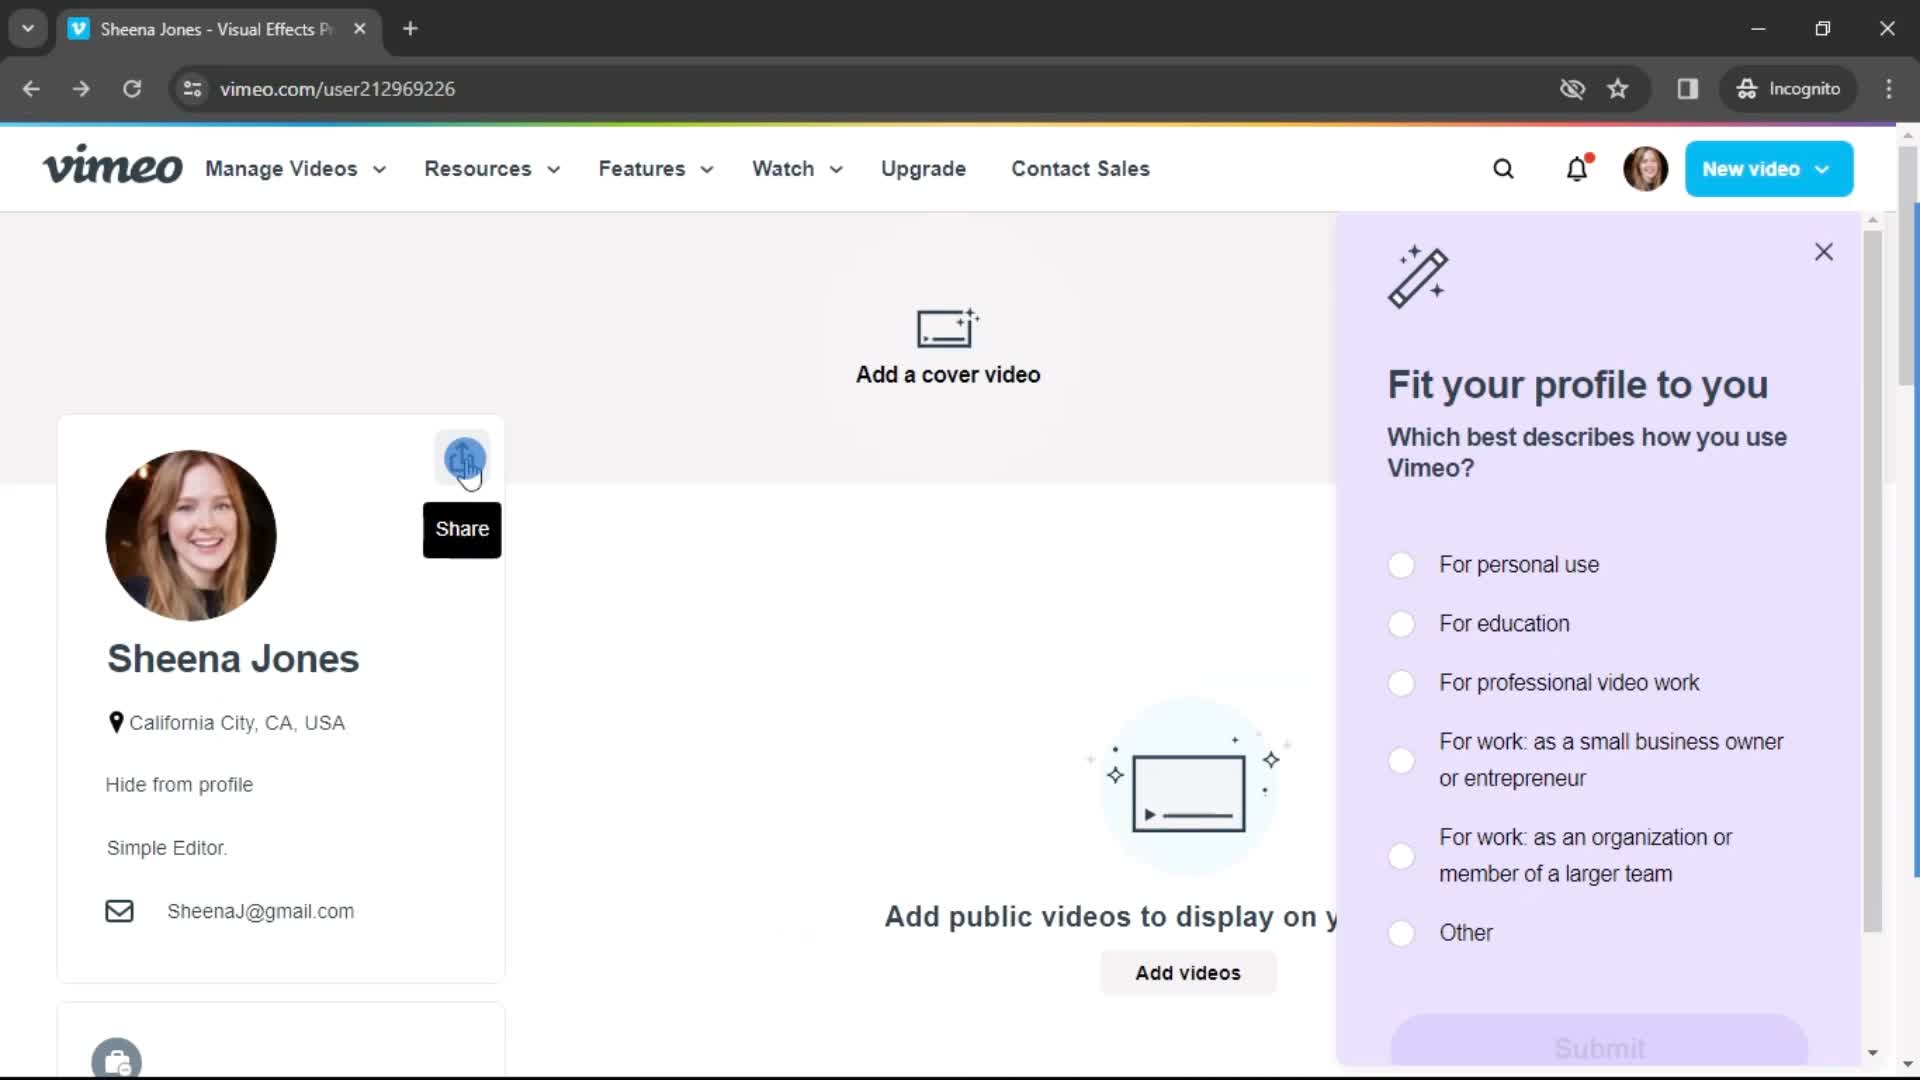The image size is (1920, 1080).
Task: Open the Chrome three-dot menu
Action: coord(1888,89)
